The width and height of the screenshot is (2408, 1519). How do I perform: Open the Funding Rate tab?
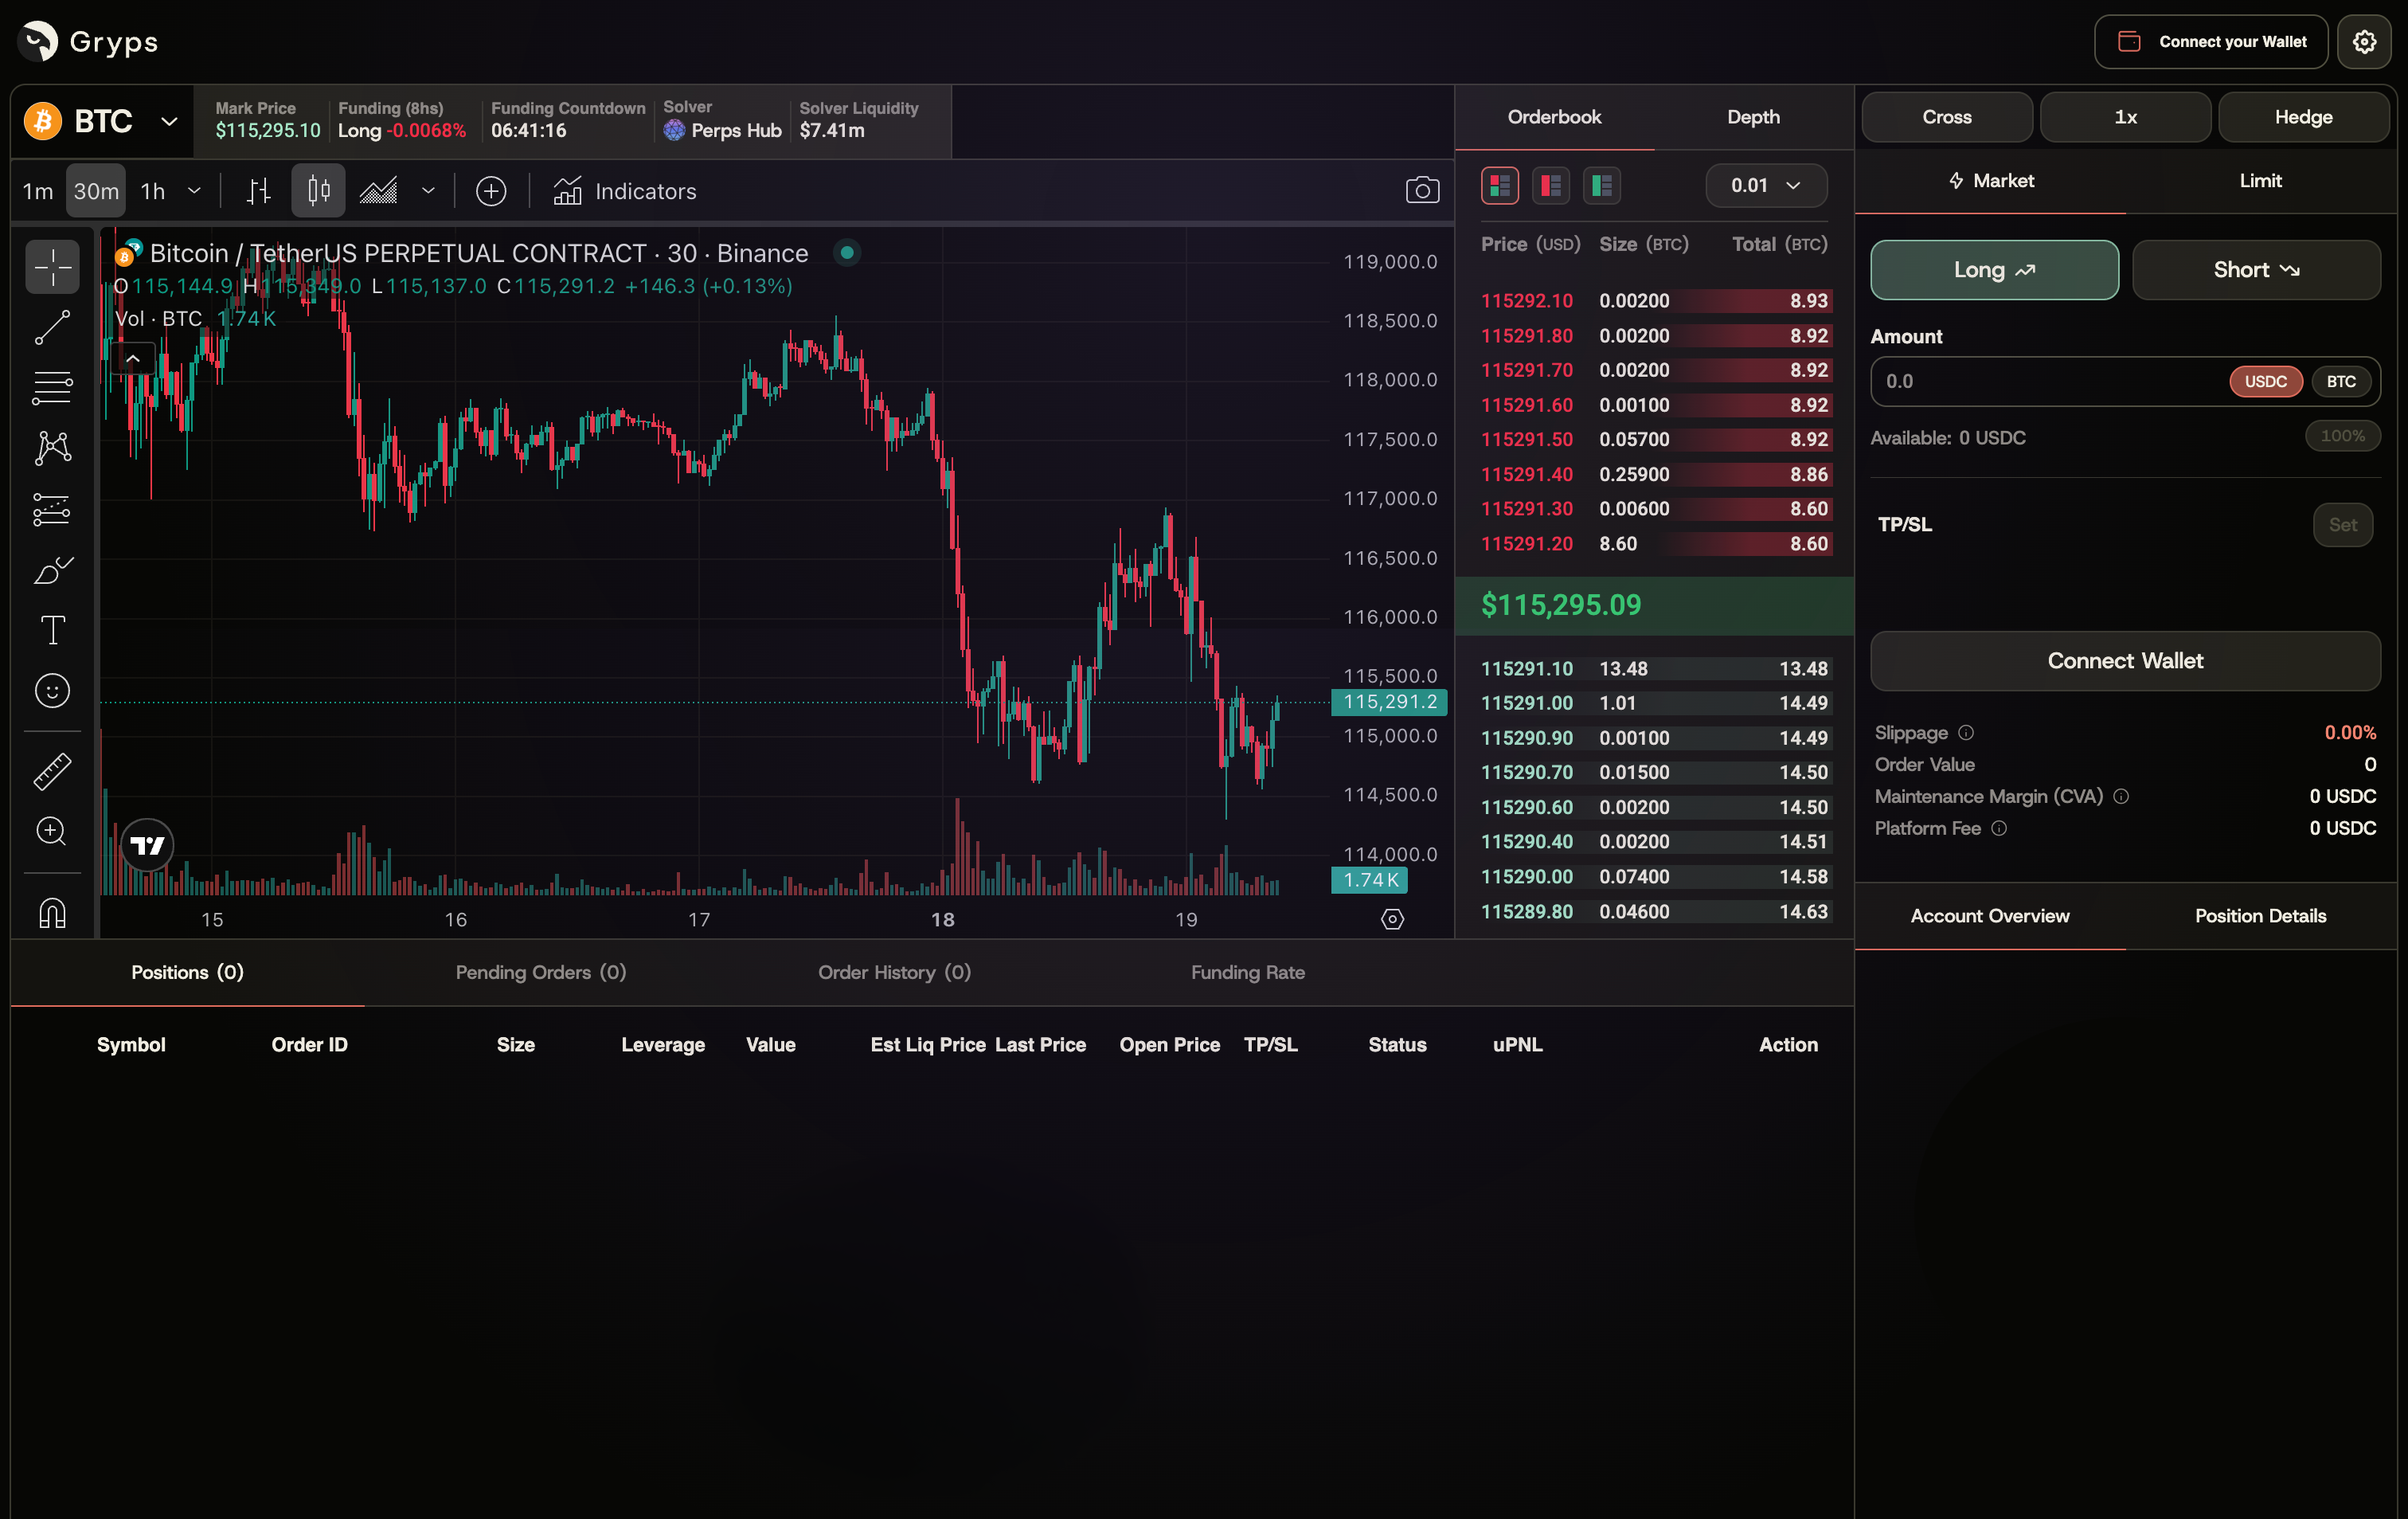click(x=1247, y=972)
